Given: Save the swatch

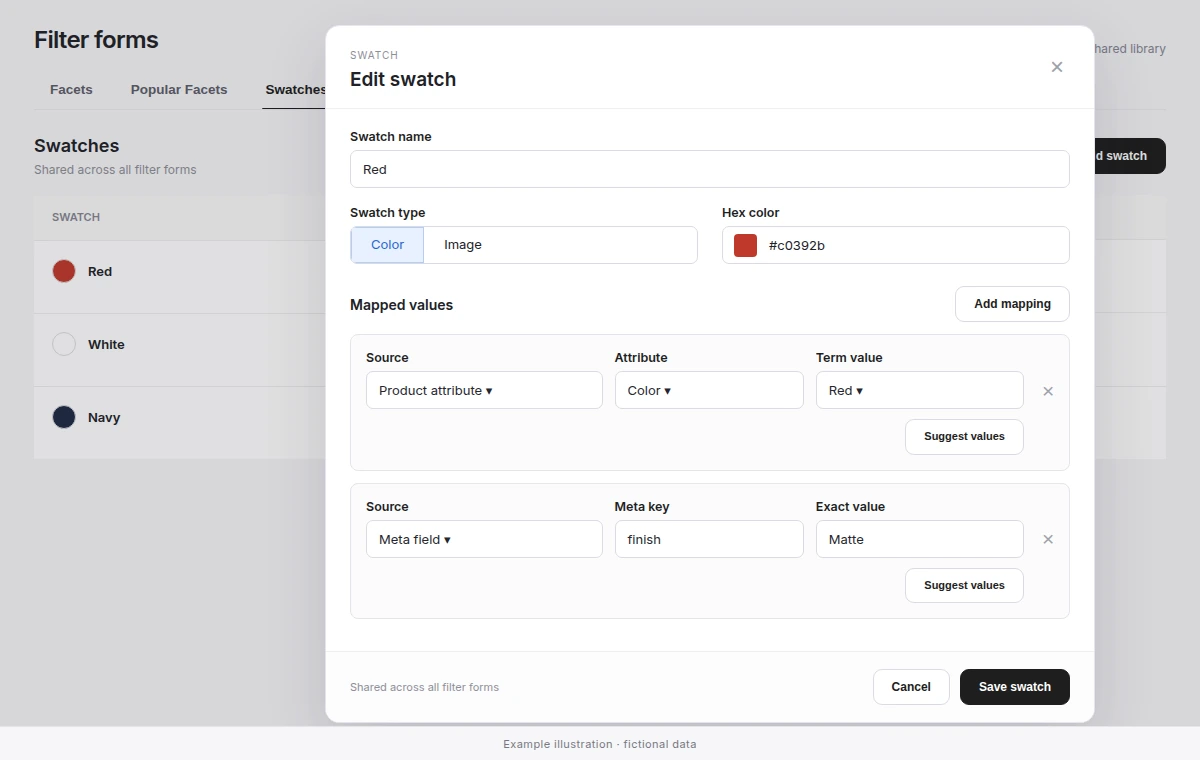Looking at the screenshot, I should click(x=1015, y=687).
